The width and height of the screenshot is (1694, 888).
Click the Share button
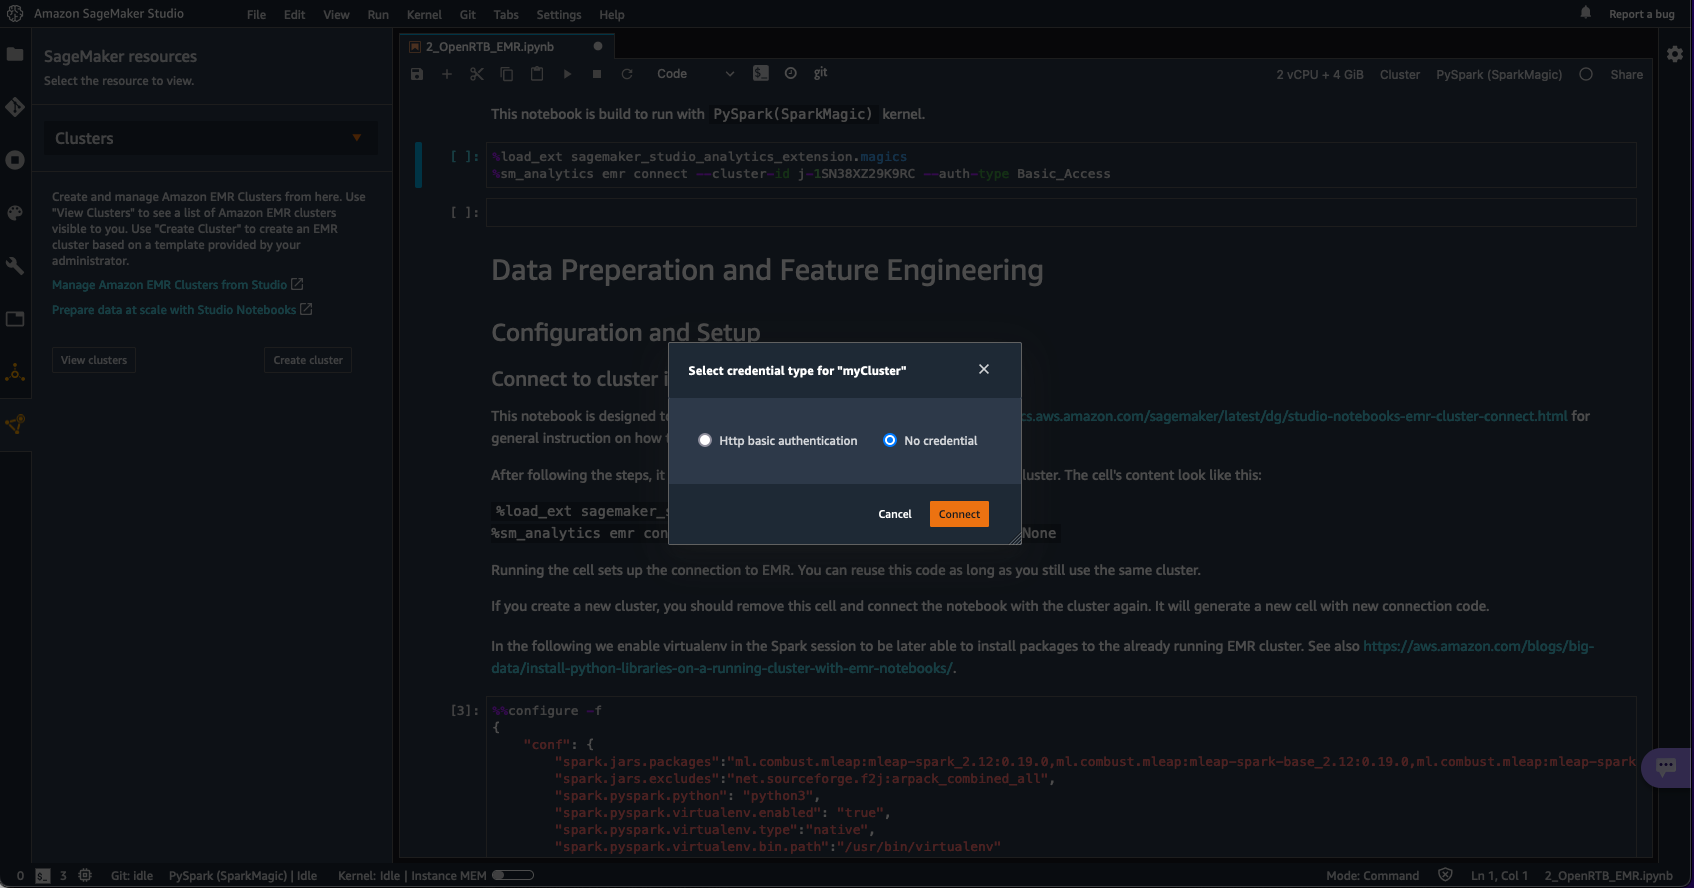1626,75
